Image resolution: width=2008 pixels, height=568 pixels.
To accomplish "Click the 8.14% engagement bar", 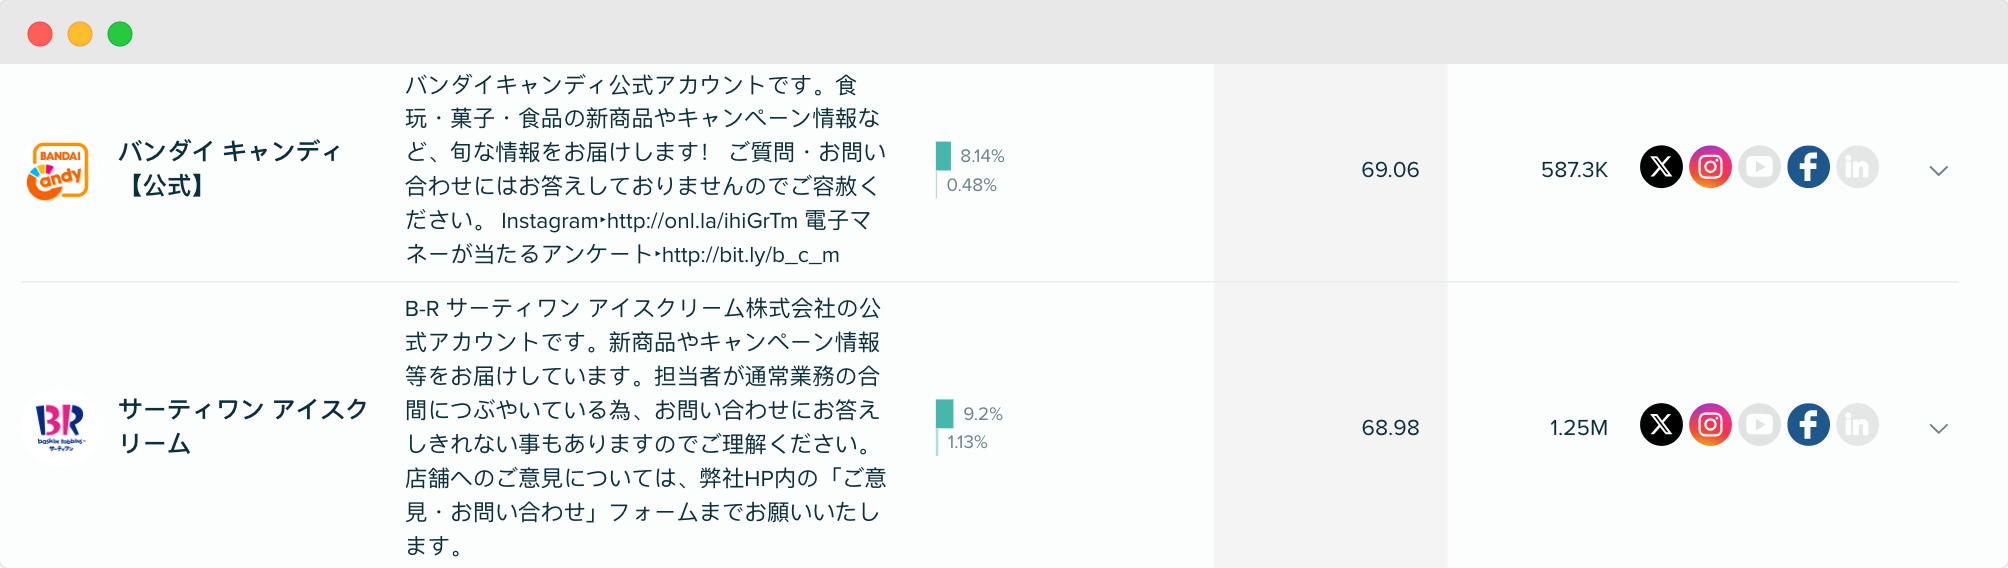I will tap(944, 156).
